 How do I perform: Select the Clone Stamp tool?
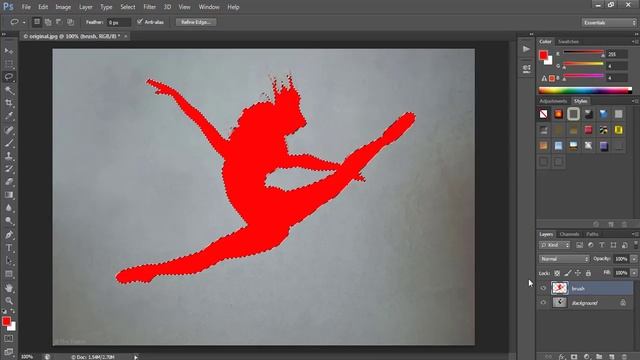click(9, 156)
